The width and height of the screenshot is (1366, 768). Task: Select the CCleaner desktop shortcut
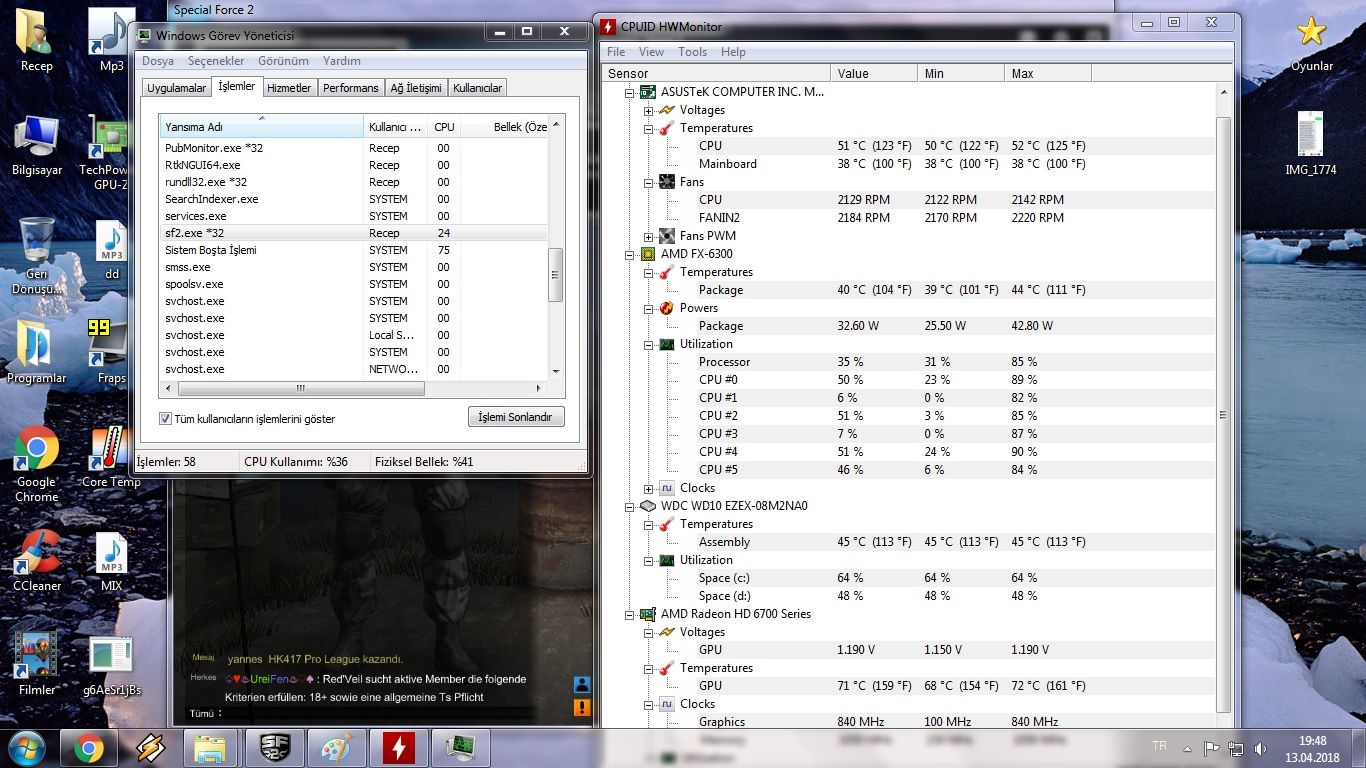click(x=37, y=562)
